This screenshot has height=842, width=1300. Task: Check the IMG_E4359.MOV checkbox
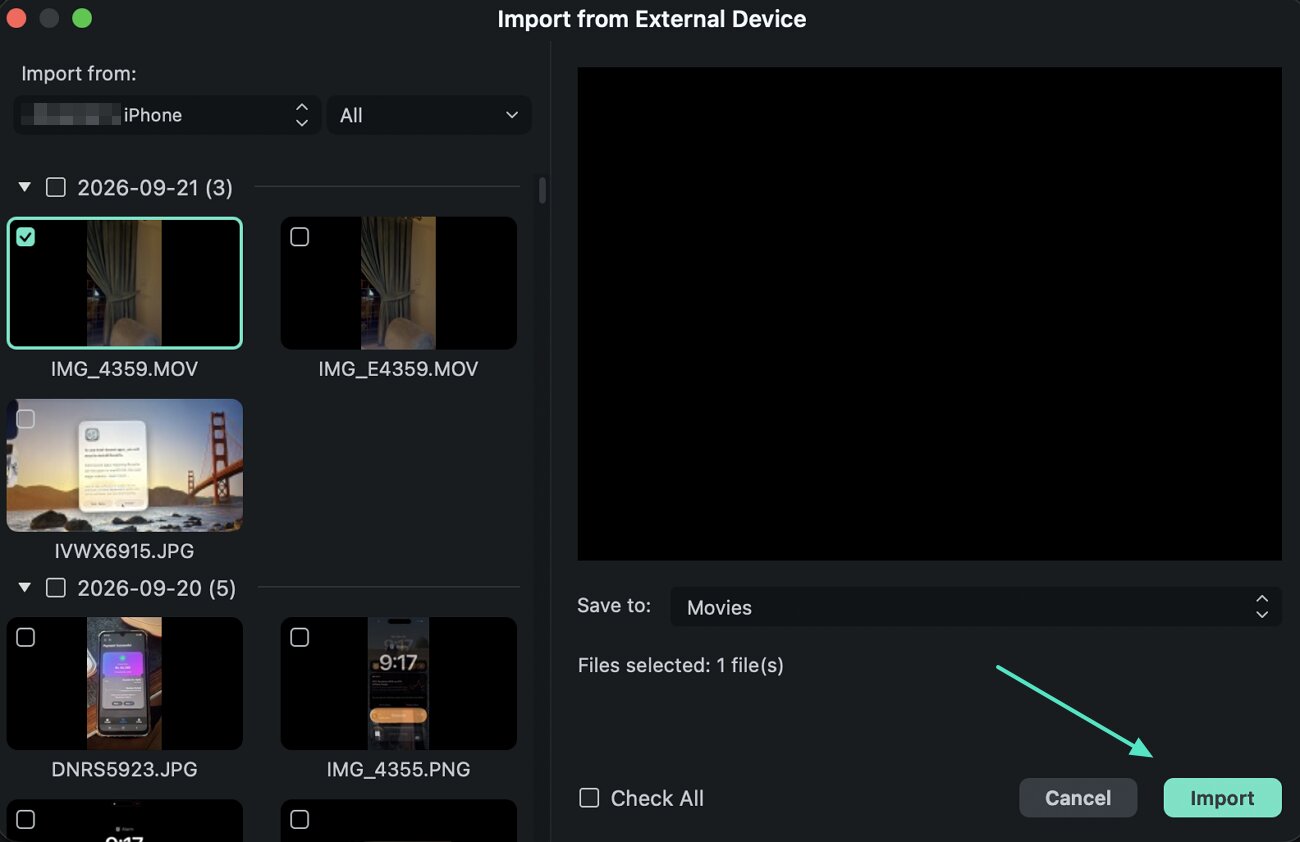coord(299,237)
